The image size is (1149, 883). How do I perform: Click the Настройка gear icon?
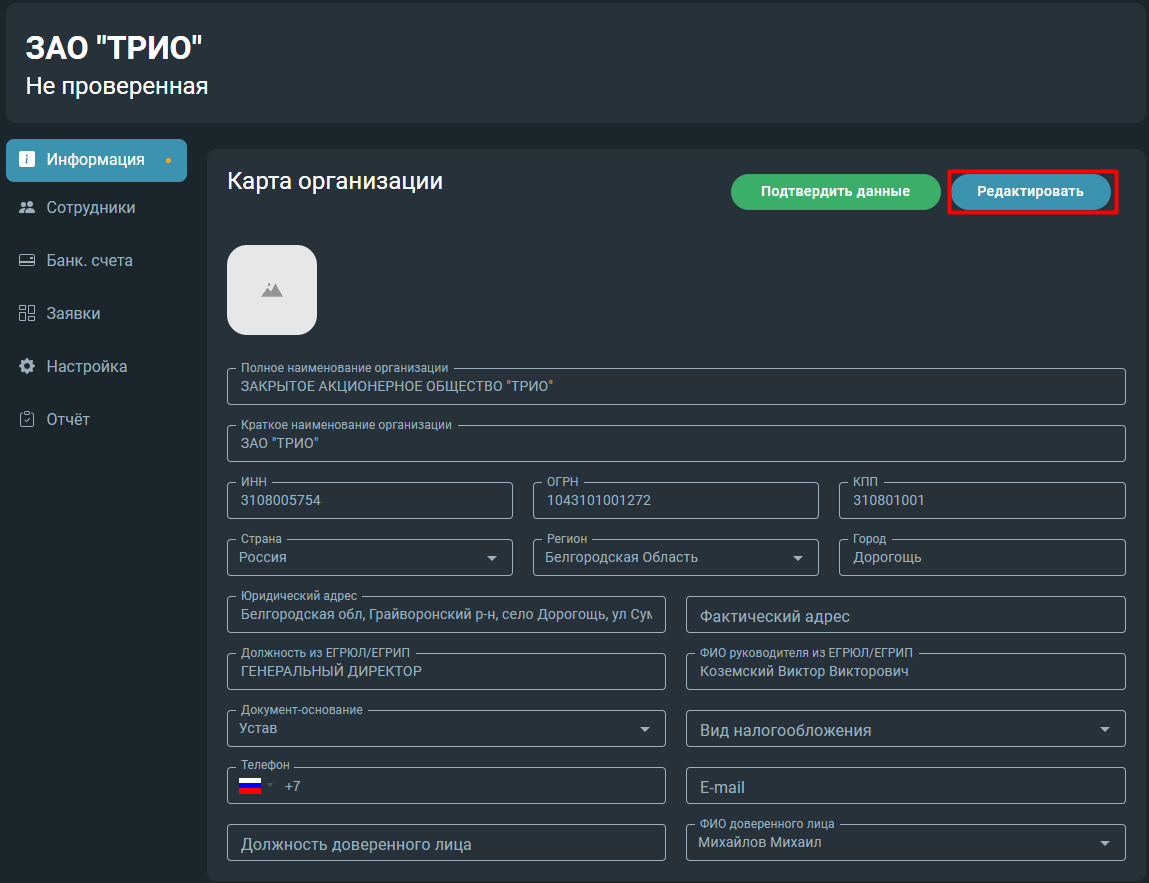27,366
